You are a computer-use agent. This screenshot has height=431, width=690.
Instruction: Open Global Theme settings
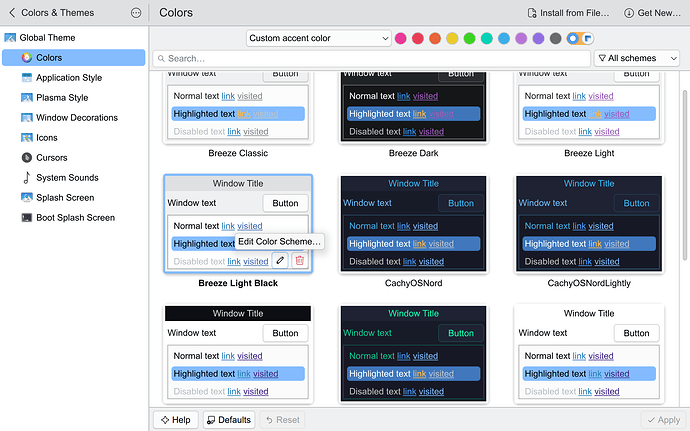73,37
